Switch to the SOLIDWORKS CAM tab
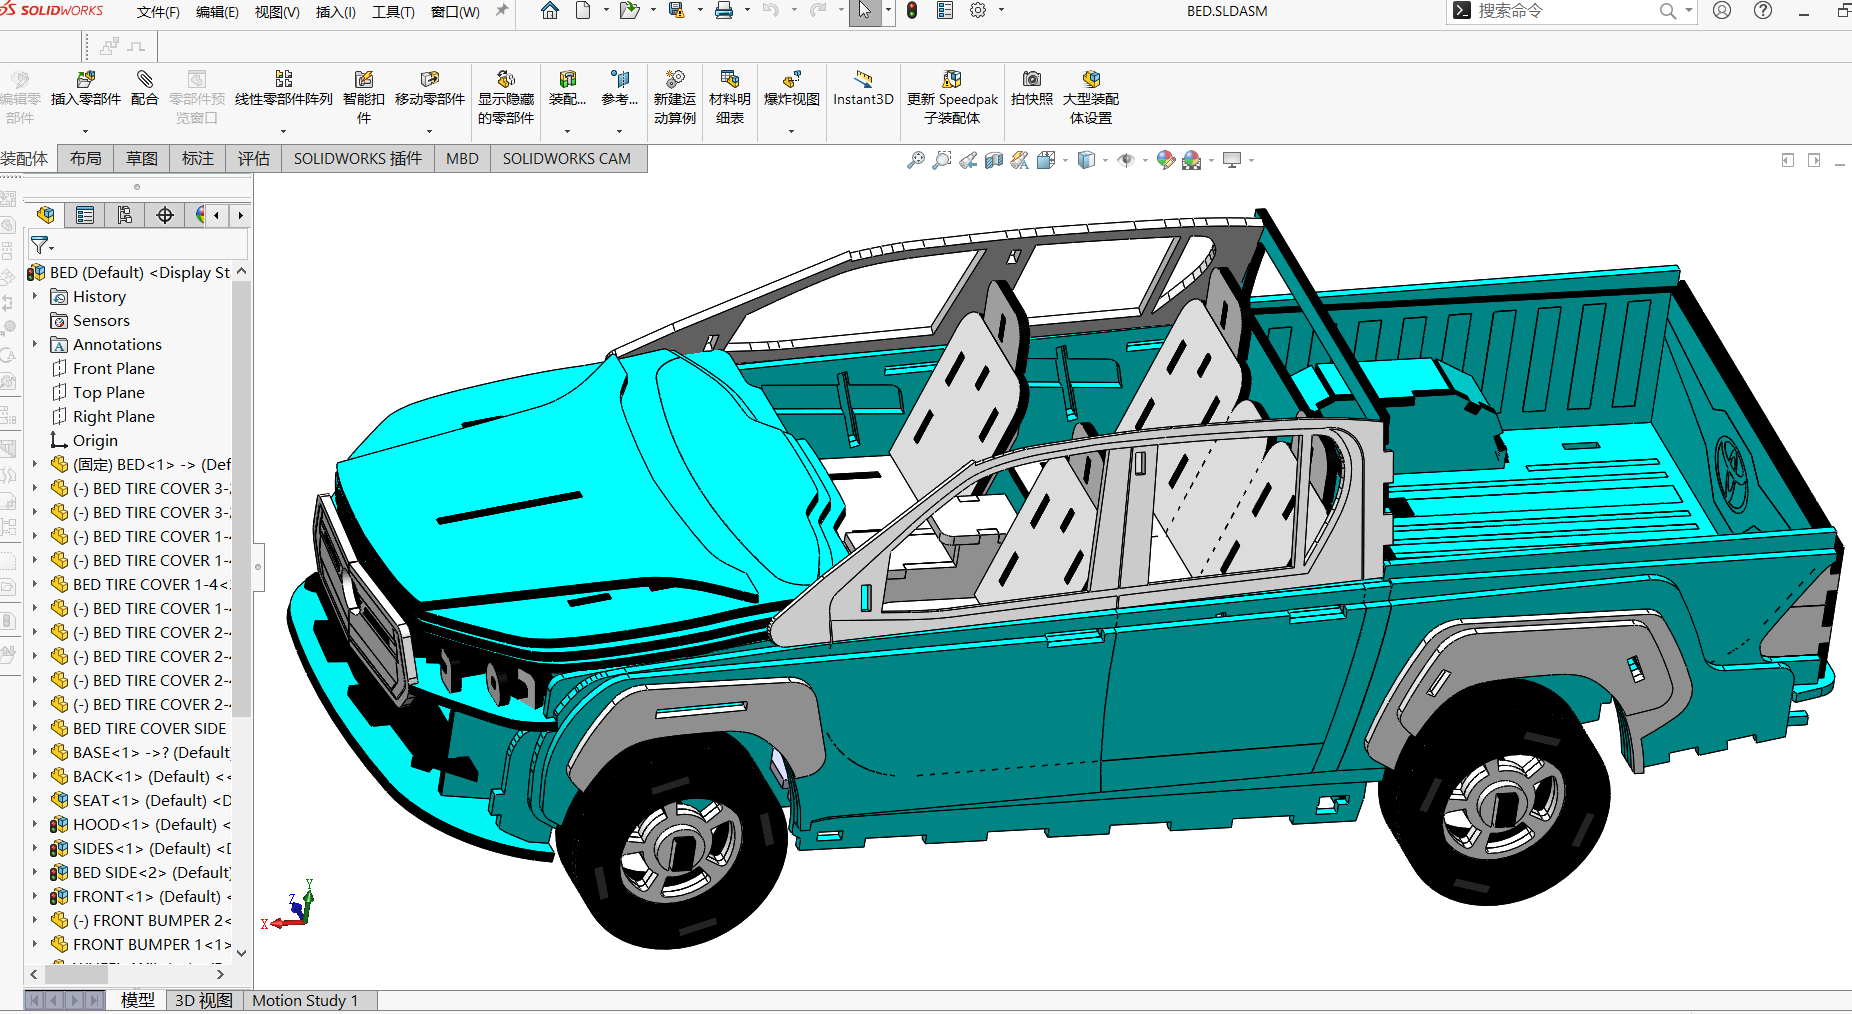 [x=567, y=159]
